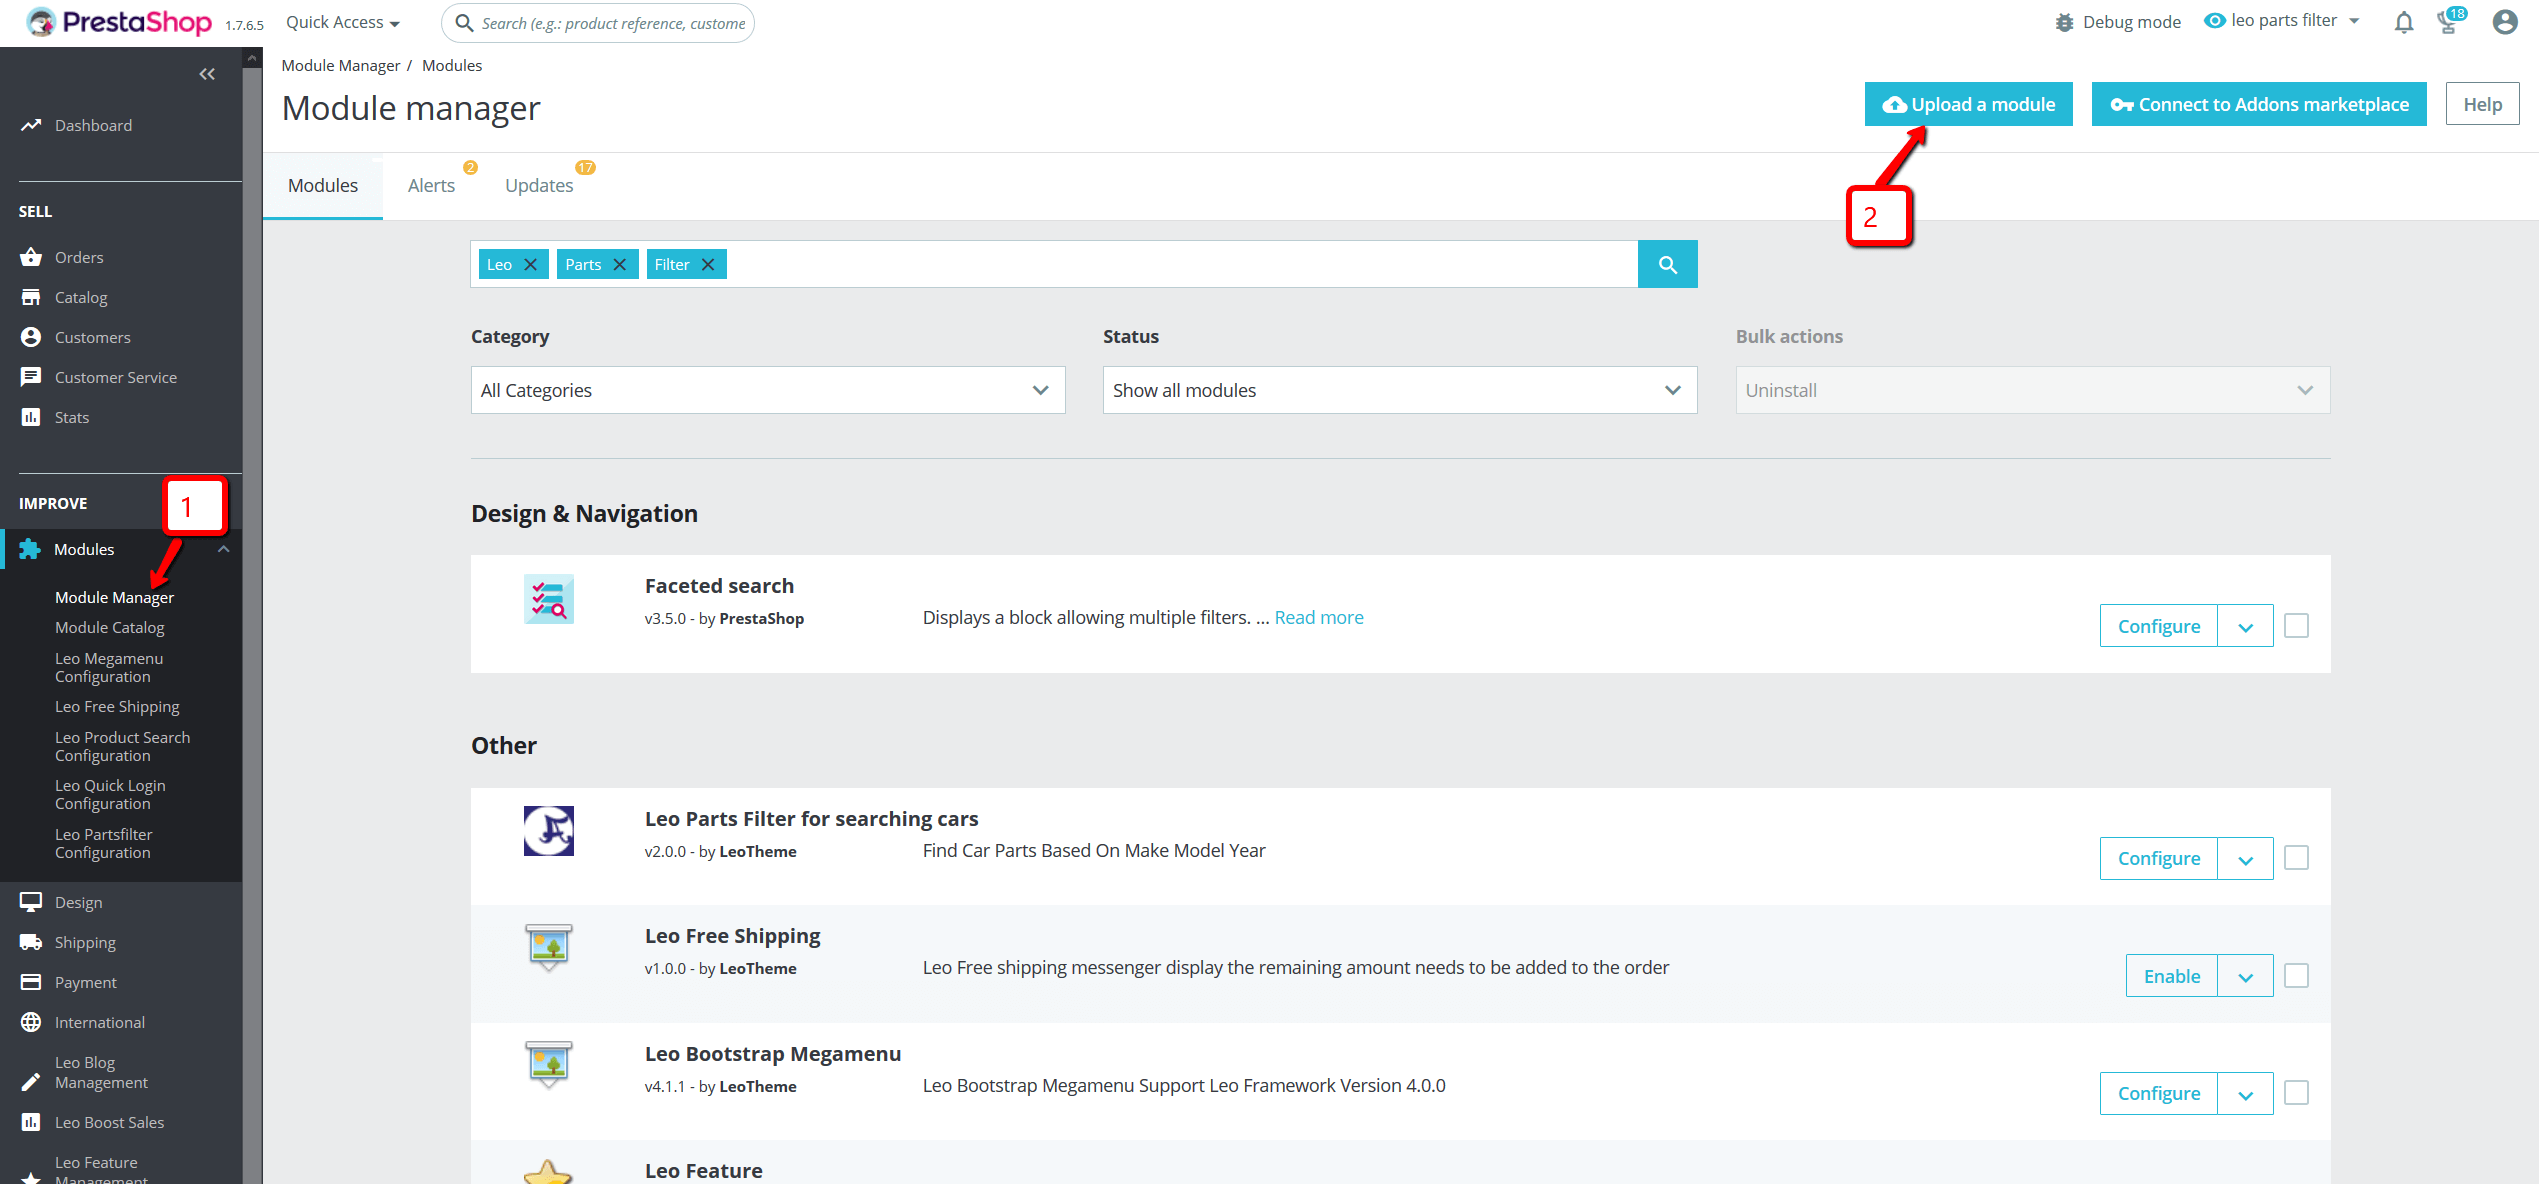Select Leo Bootstrap Megamenu module checkbox
2539x1184 pixels.
tap(2297, 1093)
